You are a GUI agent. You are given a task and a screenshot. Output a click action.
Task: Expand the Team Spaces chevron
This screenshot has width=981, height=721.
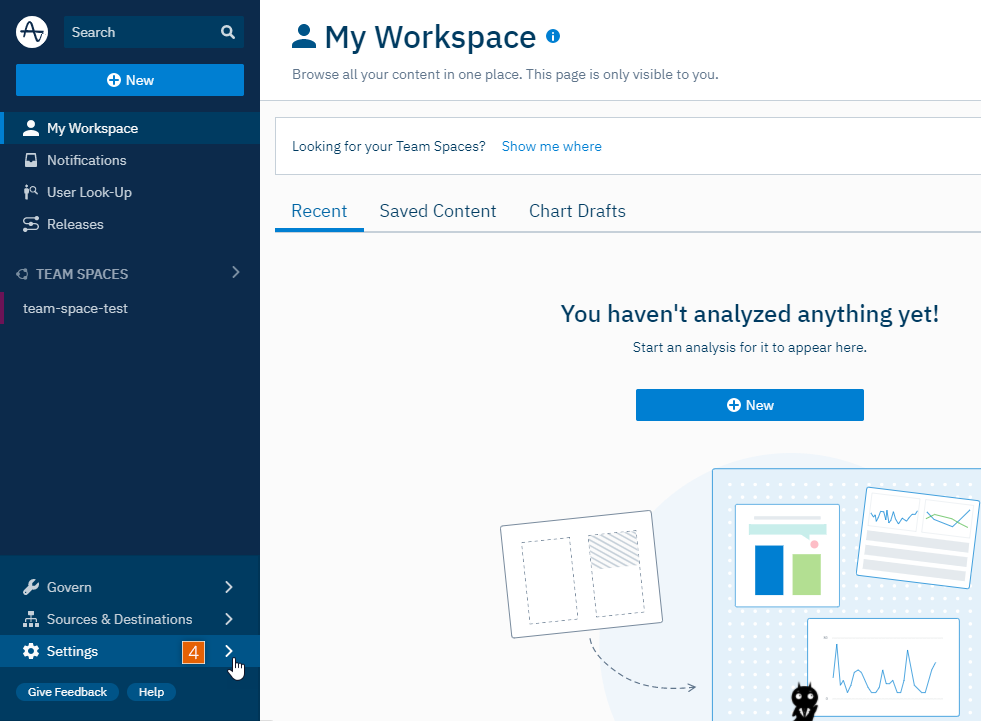coord(235,272)
